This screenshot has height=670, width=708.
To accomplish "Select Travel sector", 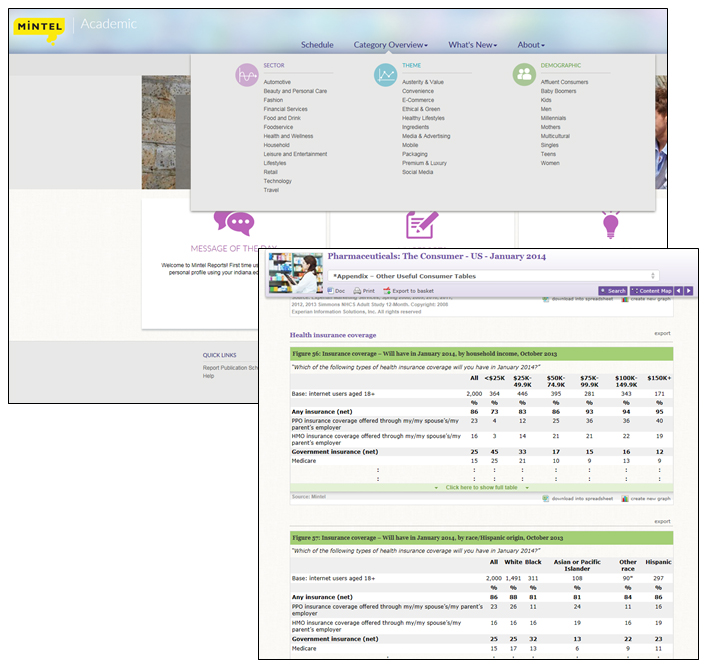I will [271, 191].
